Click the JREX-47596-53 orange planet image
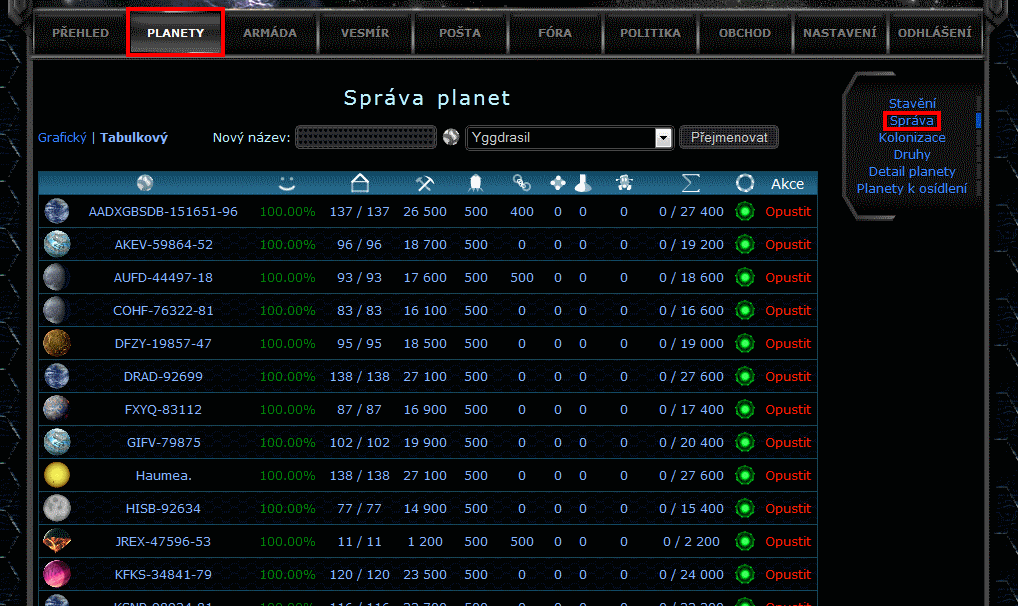This screenshot has width=1018, height=606. [x=57, y=541]
